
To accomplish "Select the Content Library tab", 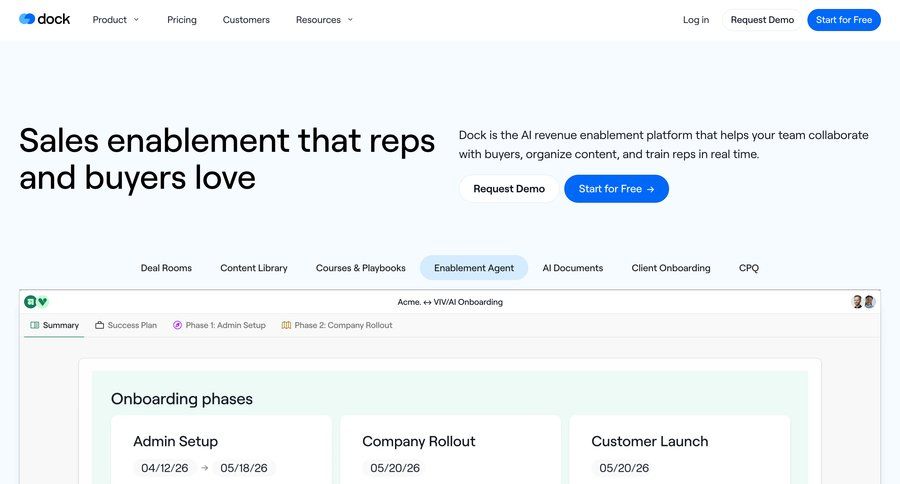I will tap(254, 268).
